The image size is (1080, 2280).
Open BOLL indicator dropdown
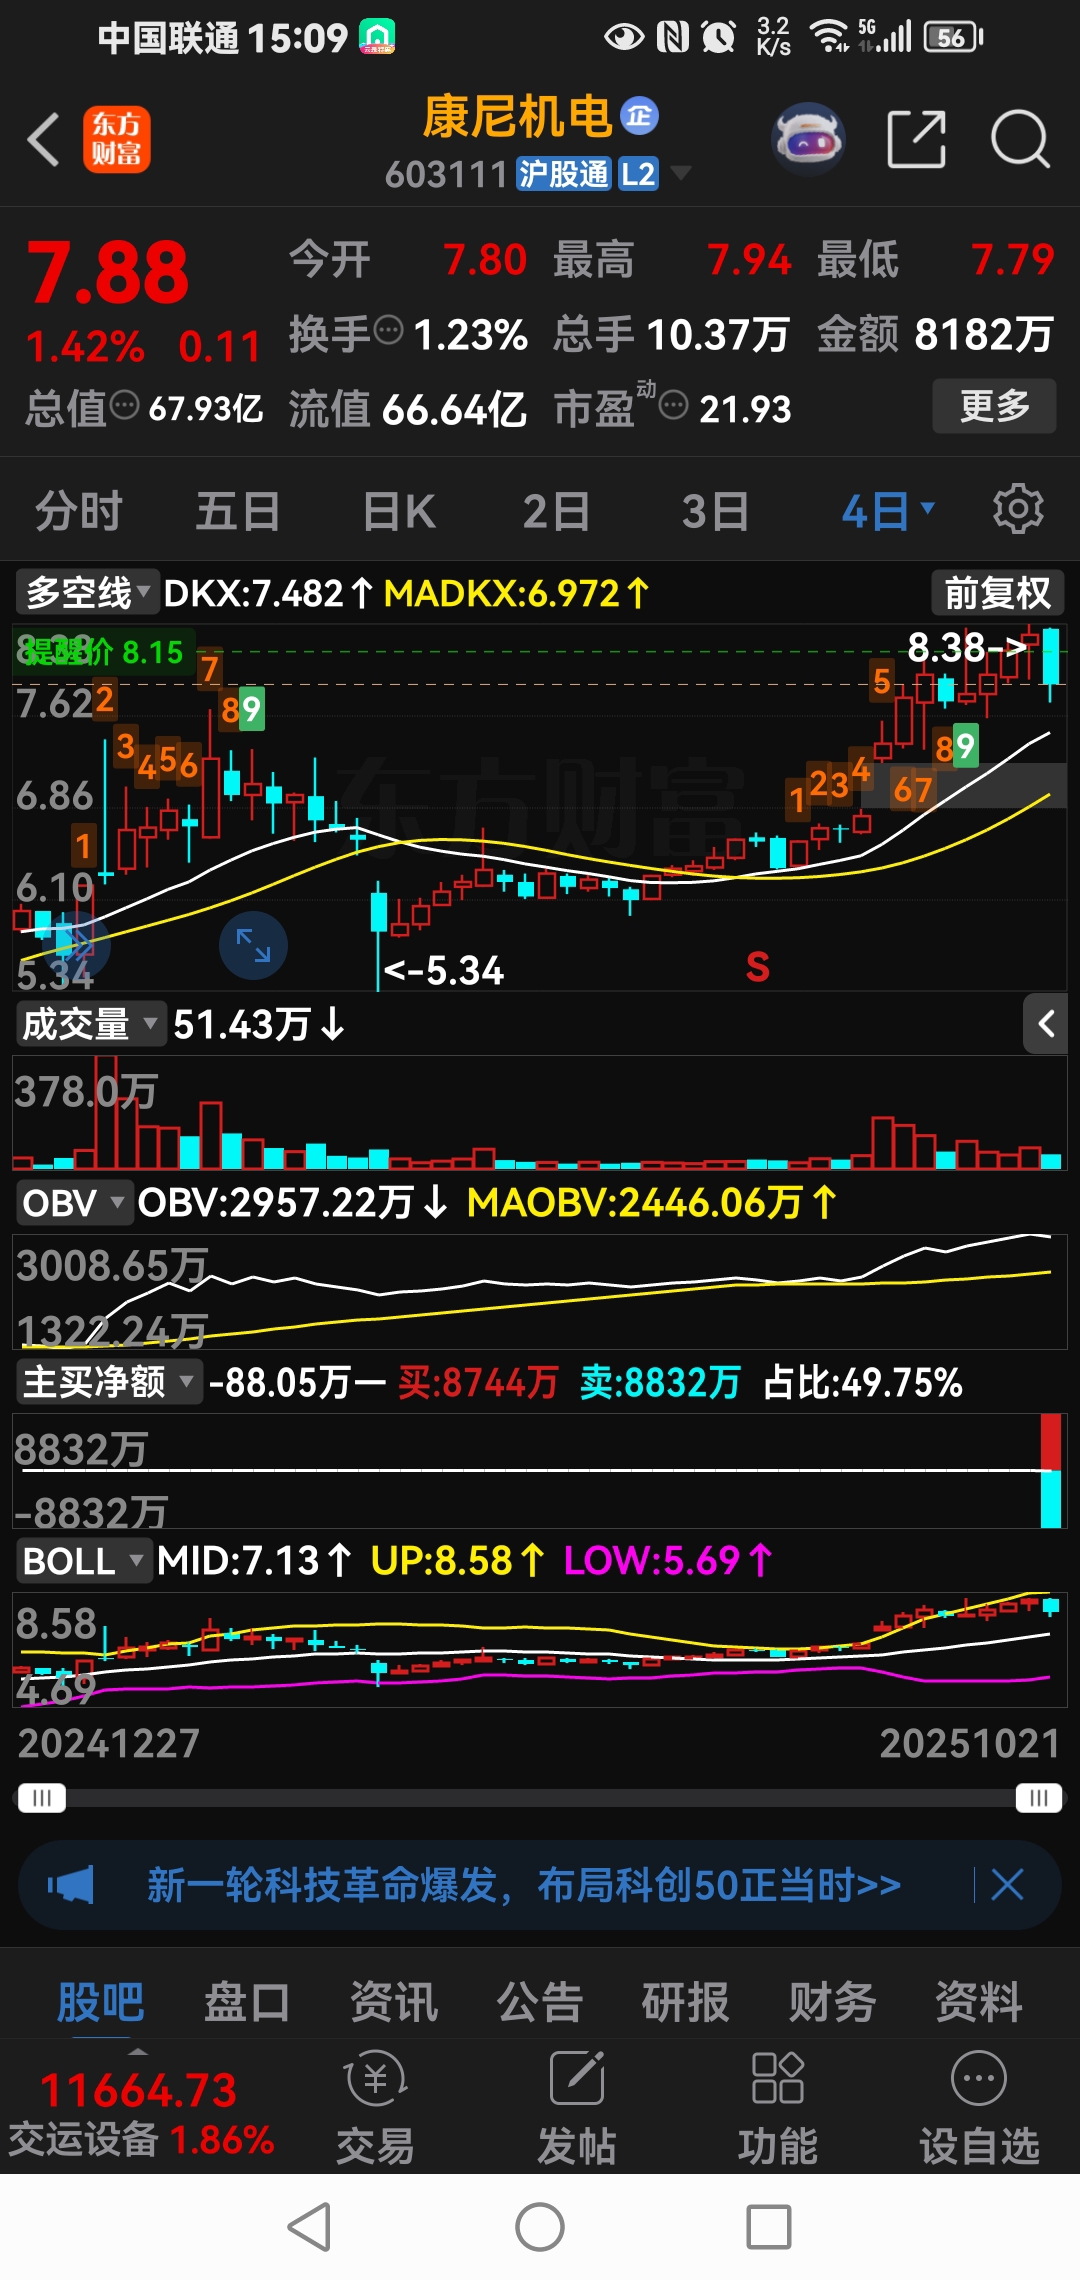83,1560
